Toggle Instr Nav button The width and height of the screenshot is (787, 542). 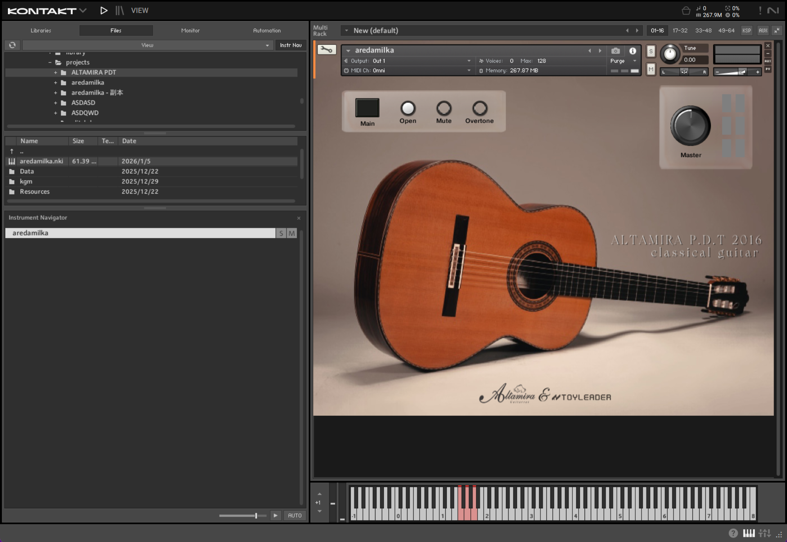coord(291,45)
